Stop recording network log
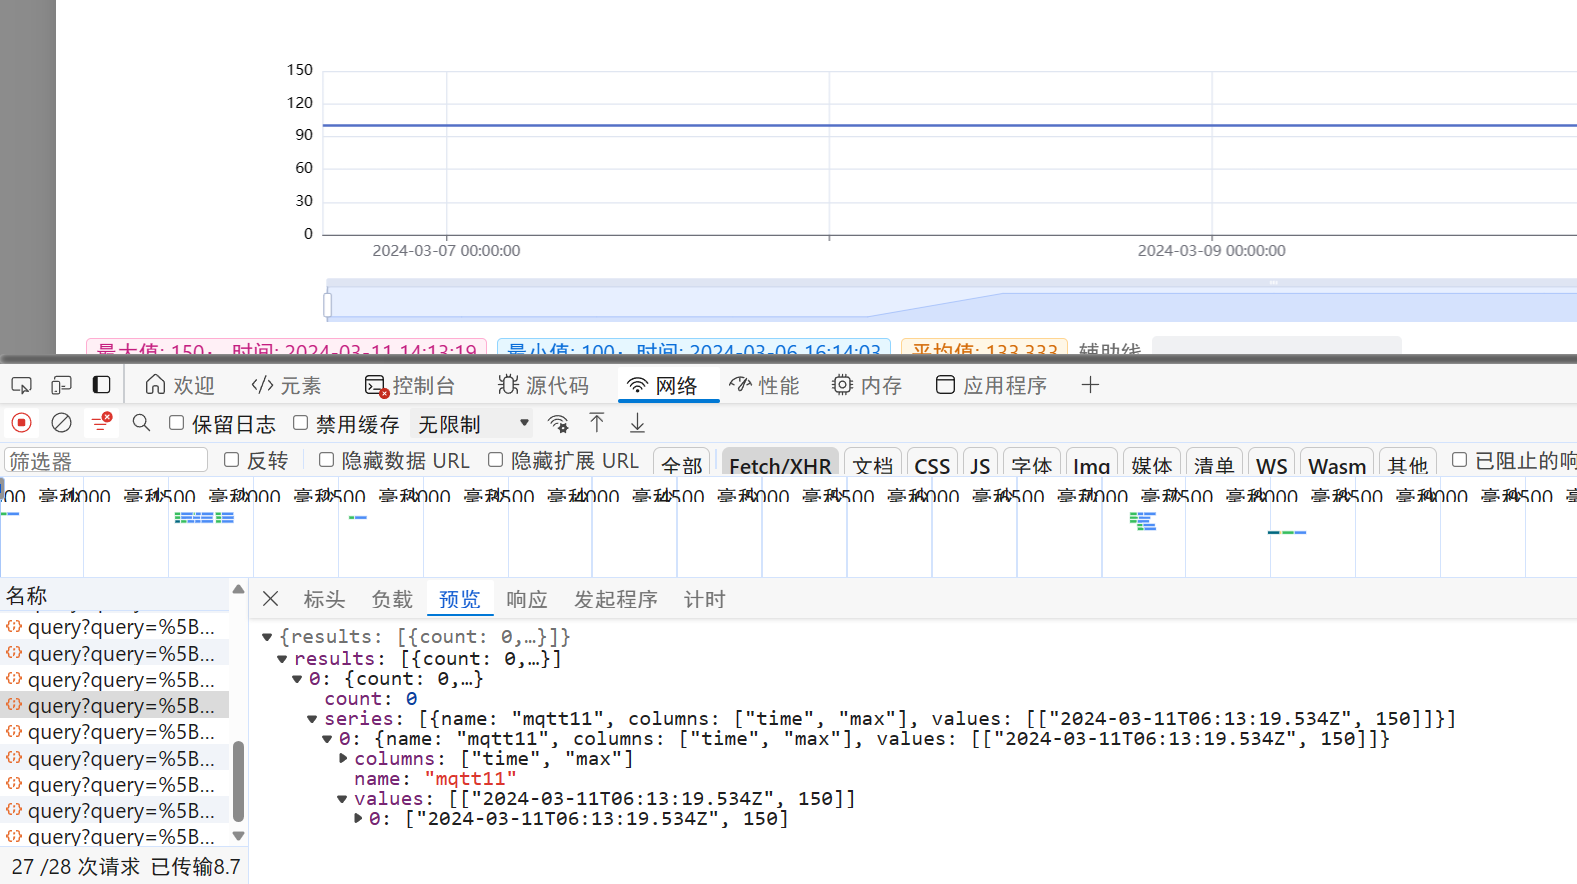The height and width of the screenshot is (884, 1577). tap(21, 423)
